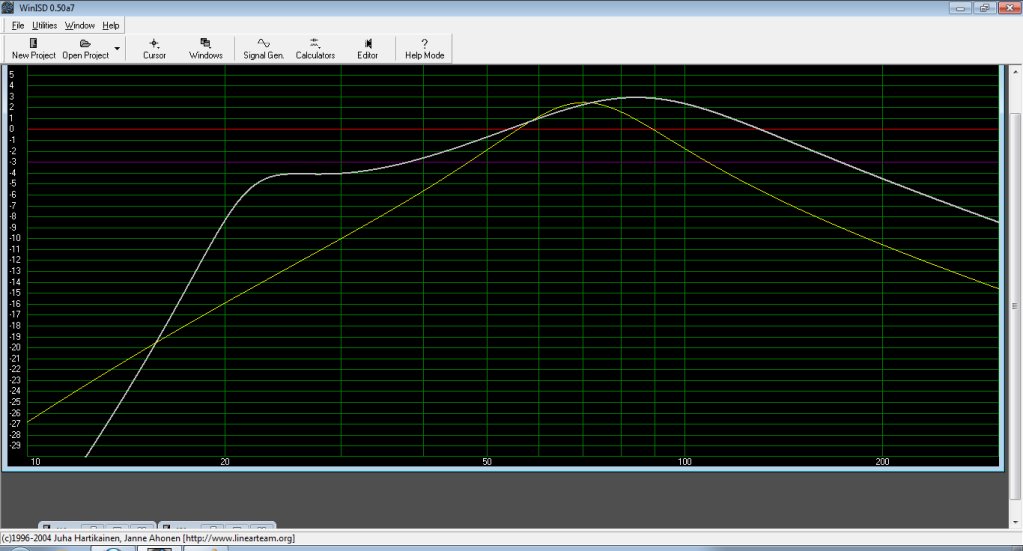The image size is (1023, 551).
Task: Open the Utilities menu
Action: [x=44, y=25]
